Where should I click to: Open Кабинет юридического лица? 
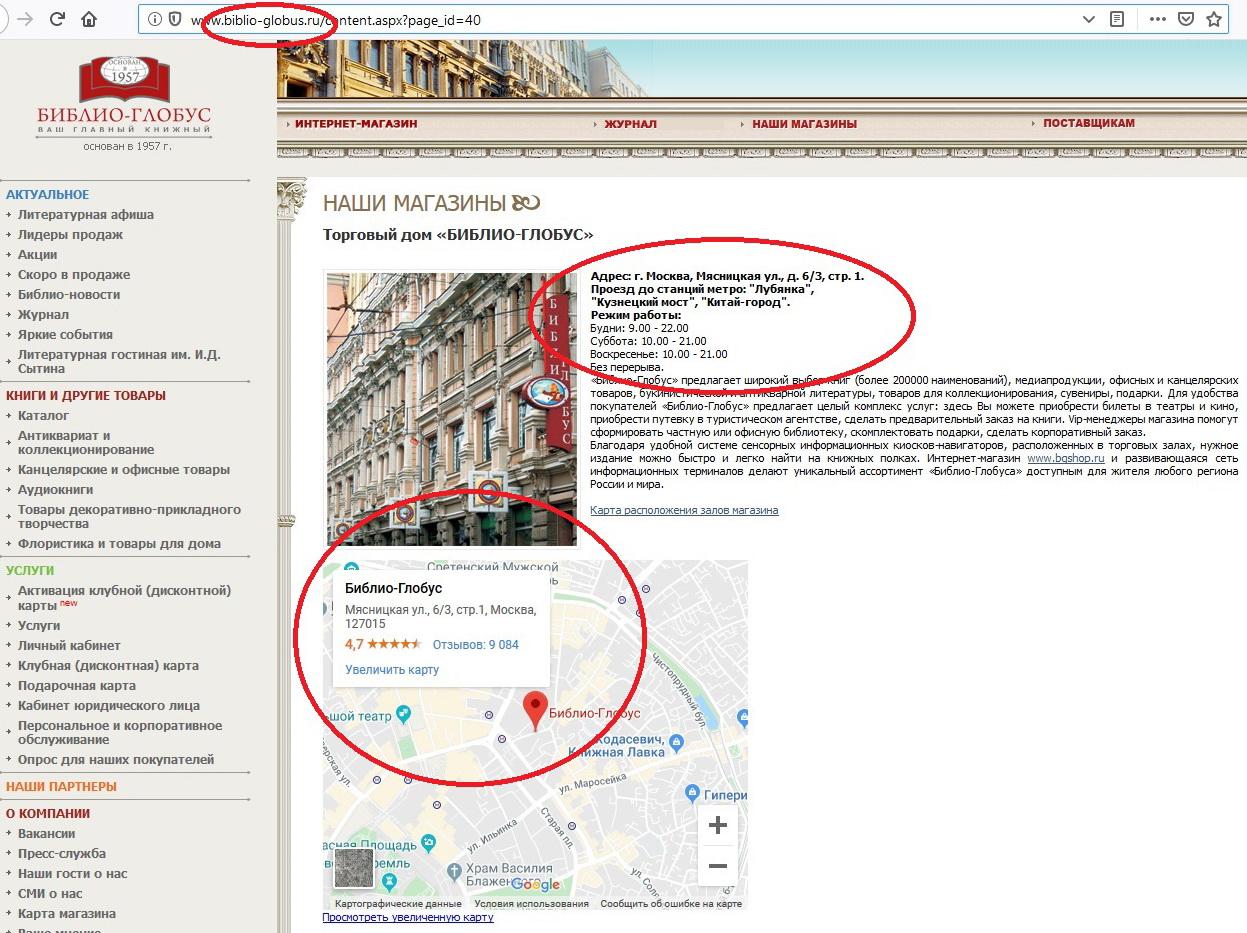(109, 705)
